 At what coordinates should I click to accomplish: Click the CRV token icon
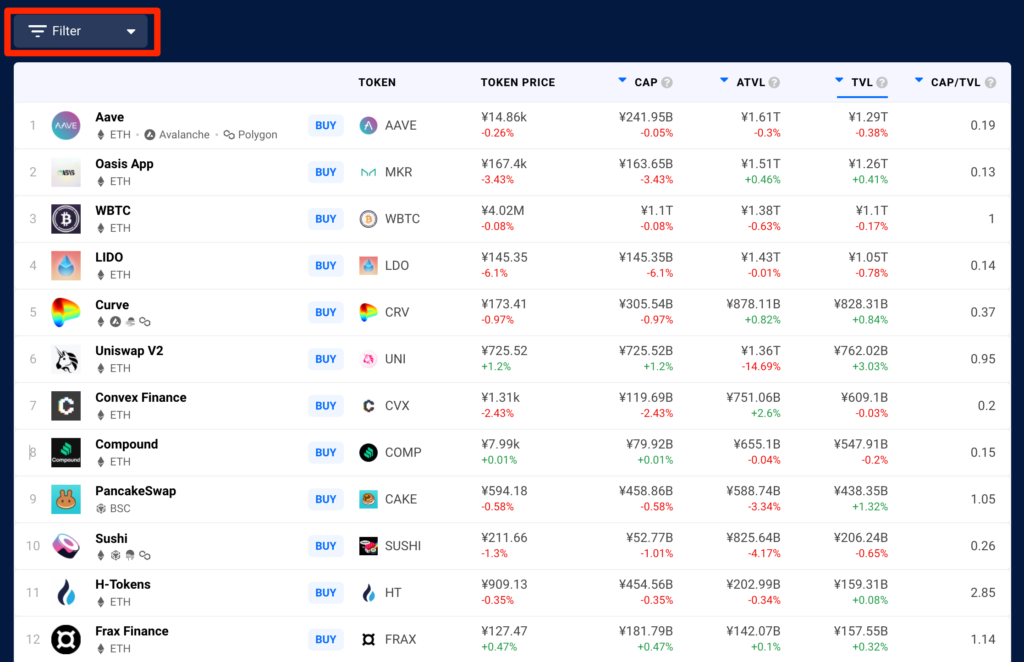(368, 312)
